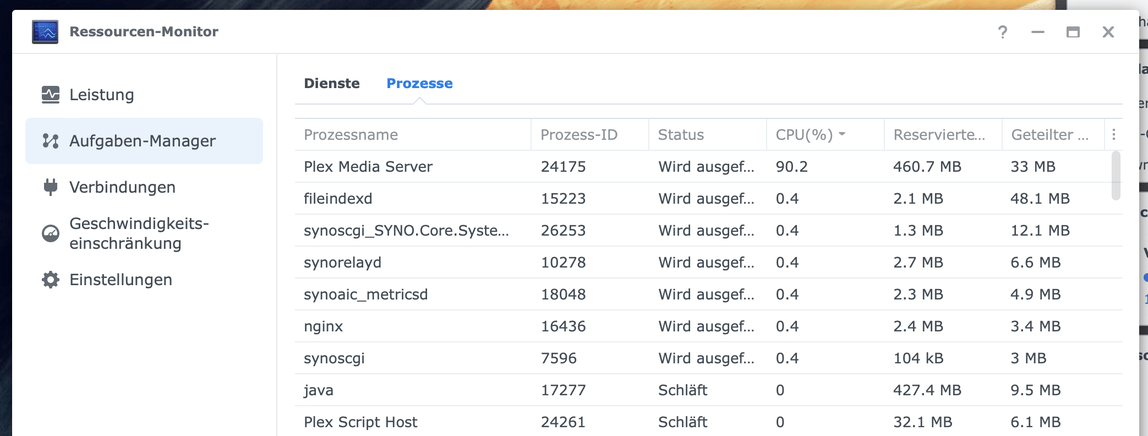
Task: Open help with the question mark icon
Action: pyautogui.click(x=1002, y=32)
